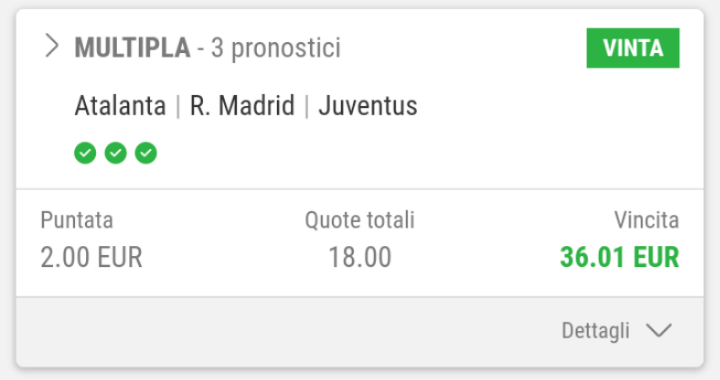Click the 36.01 EUR winnings amount

click(x=619, y=257)
